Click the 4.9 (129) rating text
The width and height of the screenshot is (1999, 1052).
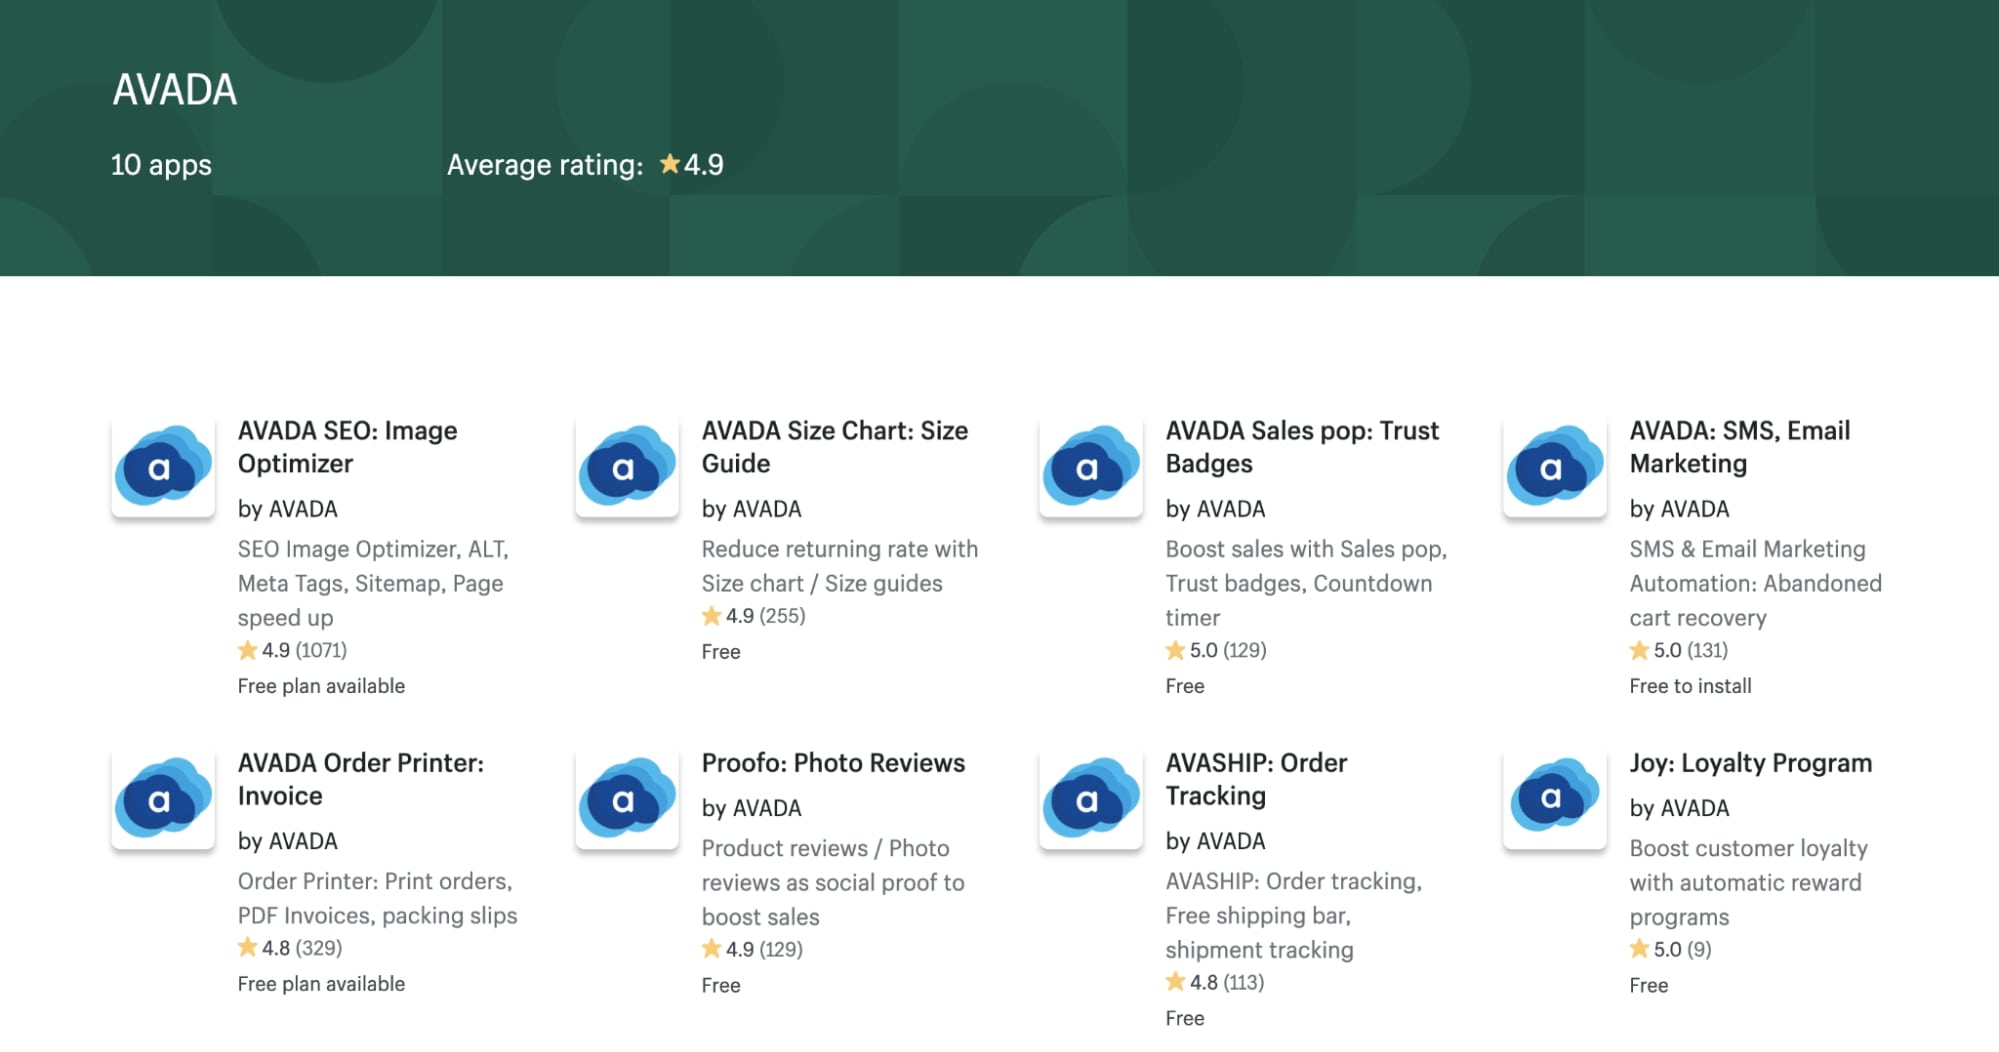764,949
